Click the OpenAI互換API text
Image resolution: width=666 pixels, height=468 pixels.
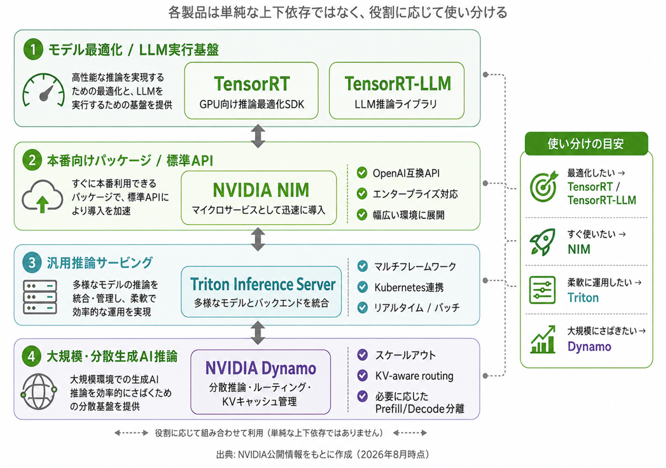click(x=406, y=173)
